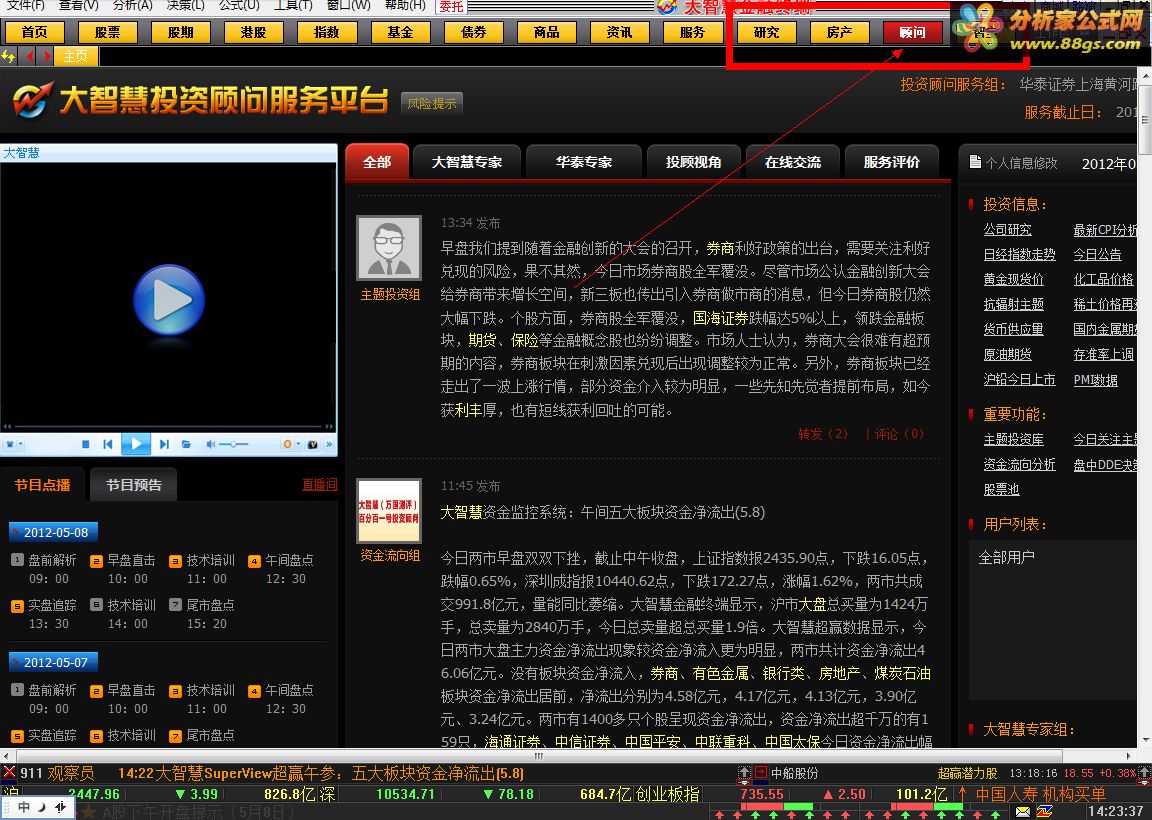This screenshot has width=1152, height=820.
Task: Open the 分析(A) menu
Action: pos(132,6)
